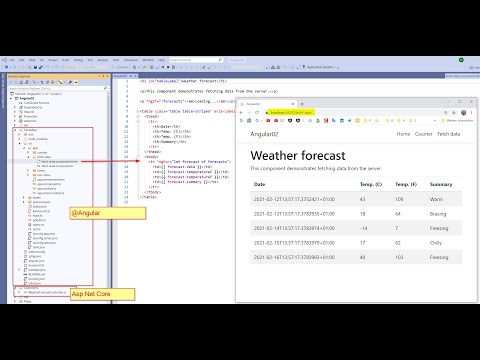Open Chrome three-dot menu
The height and width of the screenshot is (360, 480).
(x=471, y=113)
